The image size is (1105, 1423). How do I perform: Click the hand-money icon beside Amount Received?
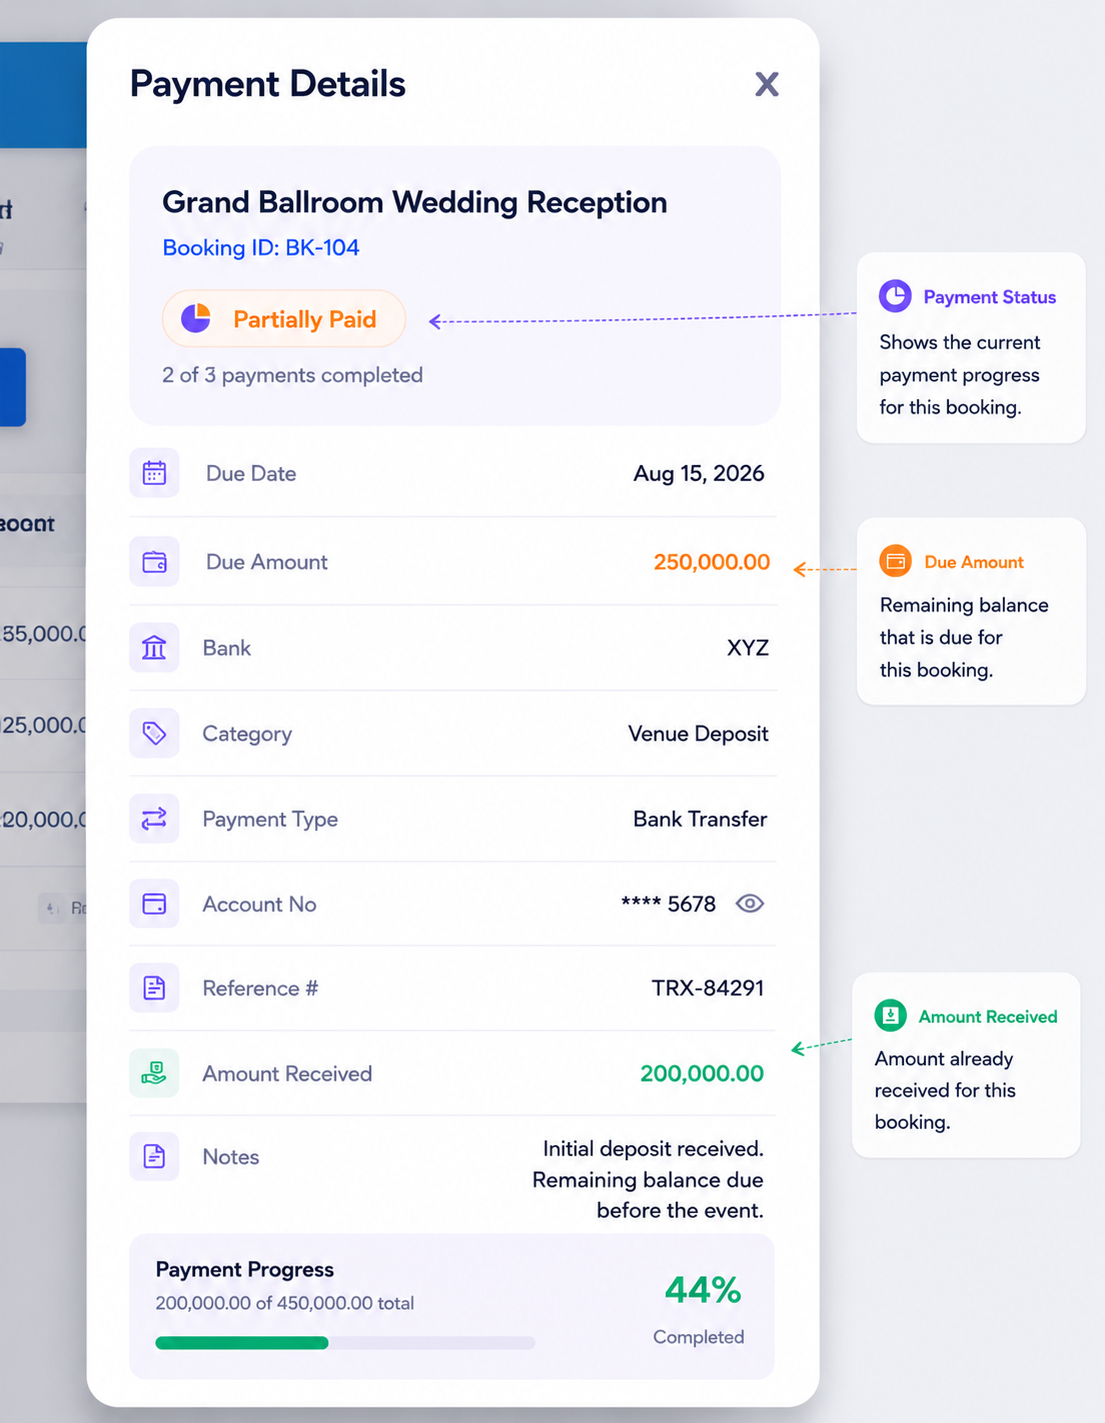click(154, 1073)
